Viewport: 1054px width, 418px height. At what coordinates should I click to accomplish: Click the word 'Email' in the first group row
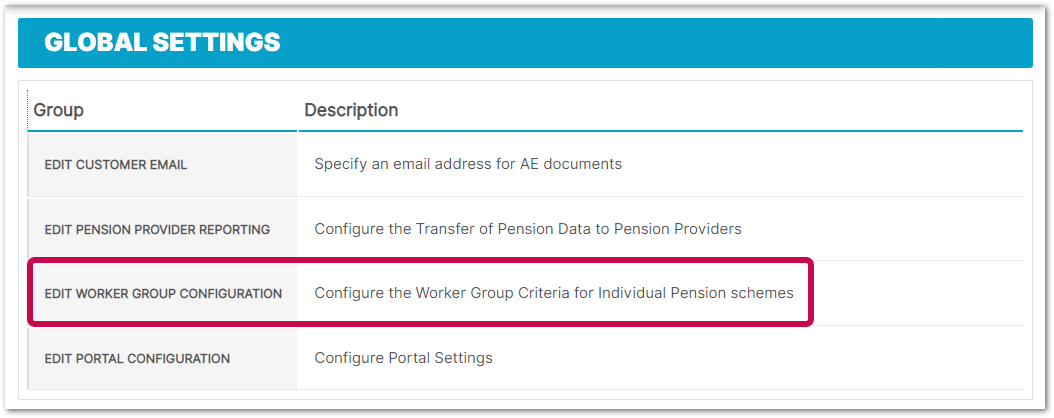coord(165,164)
